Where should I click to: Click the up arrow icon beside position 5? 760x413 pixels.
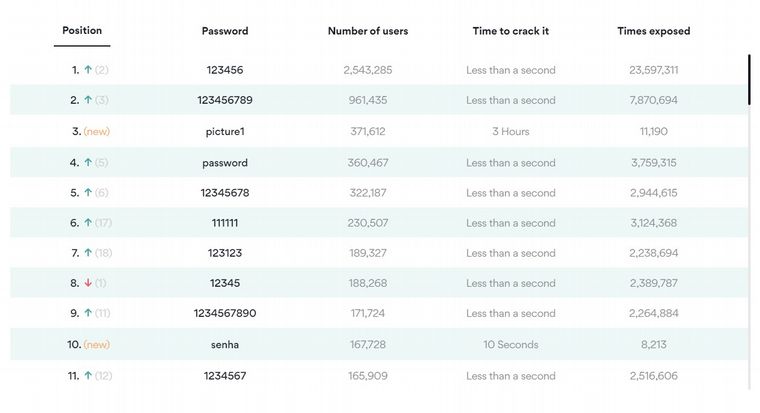(88, 193)
